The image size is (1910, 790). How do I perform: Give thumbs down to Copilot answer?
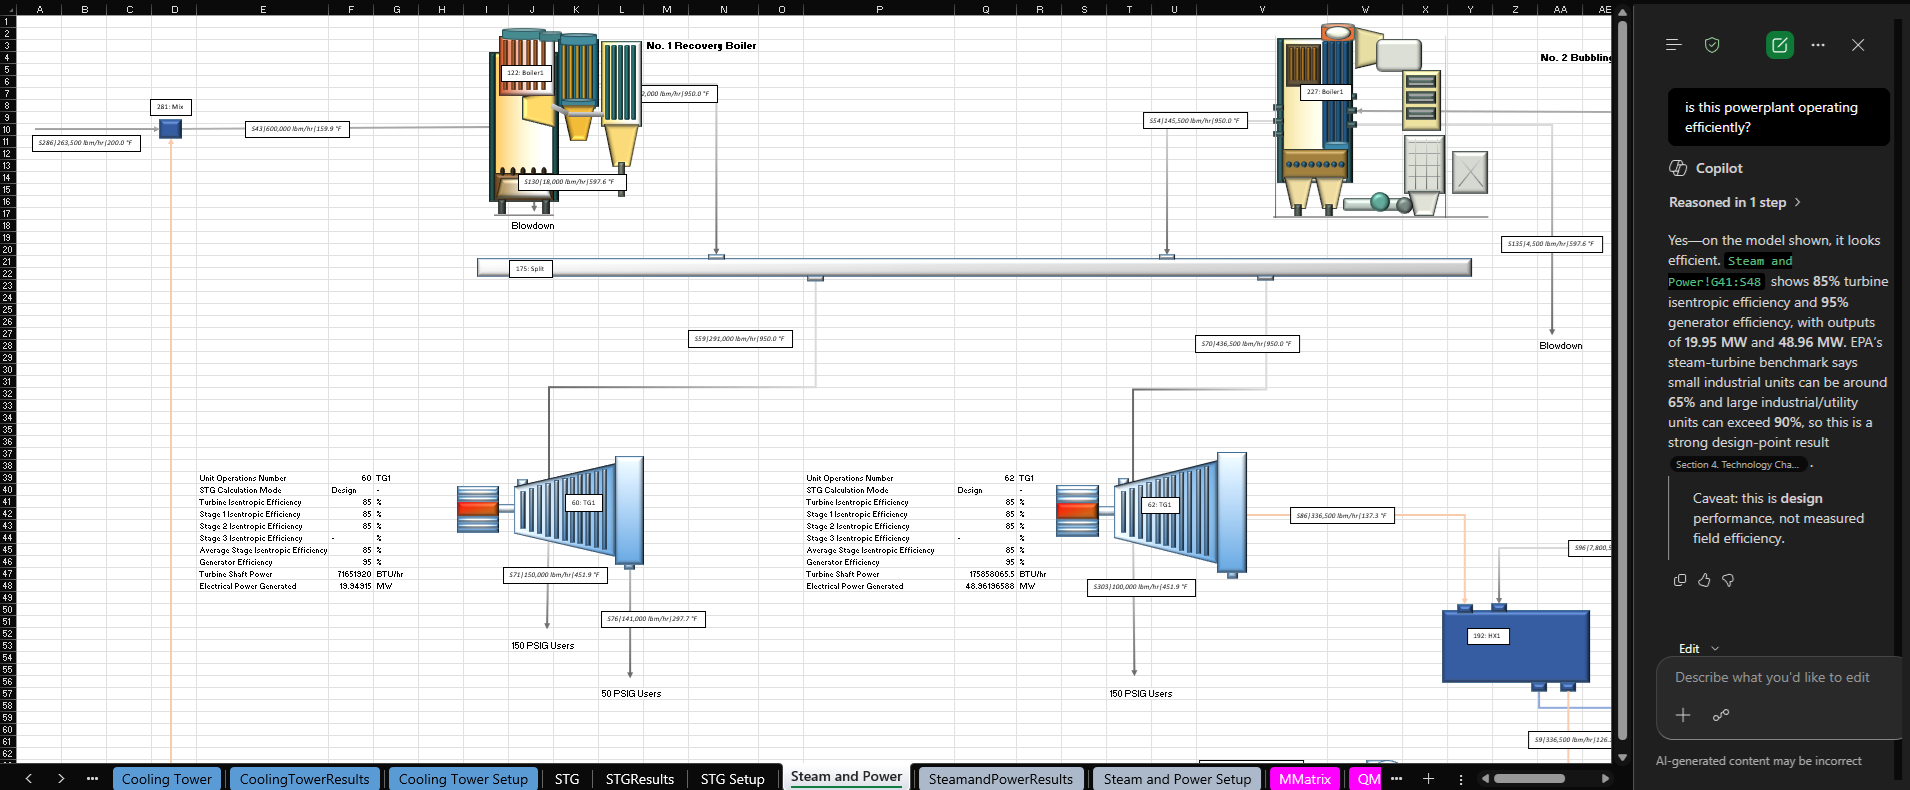(1728, 580)
